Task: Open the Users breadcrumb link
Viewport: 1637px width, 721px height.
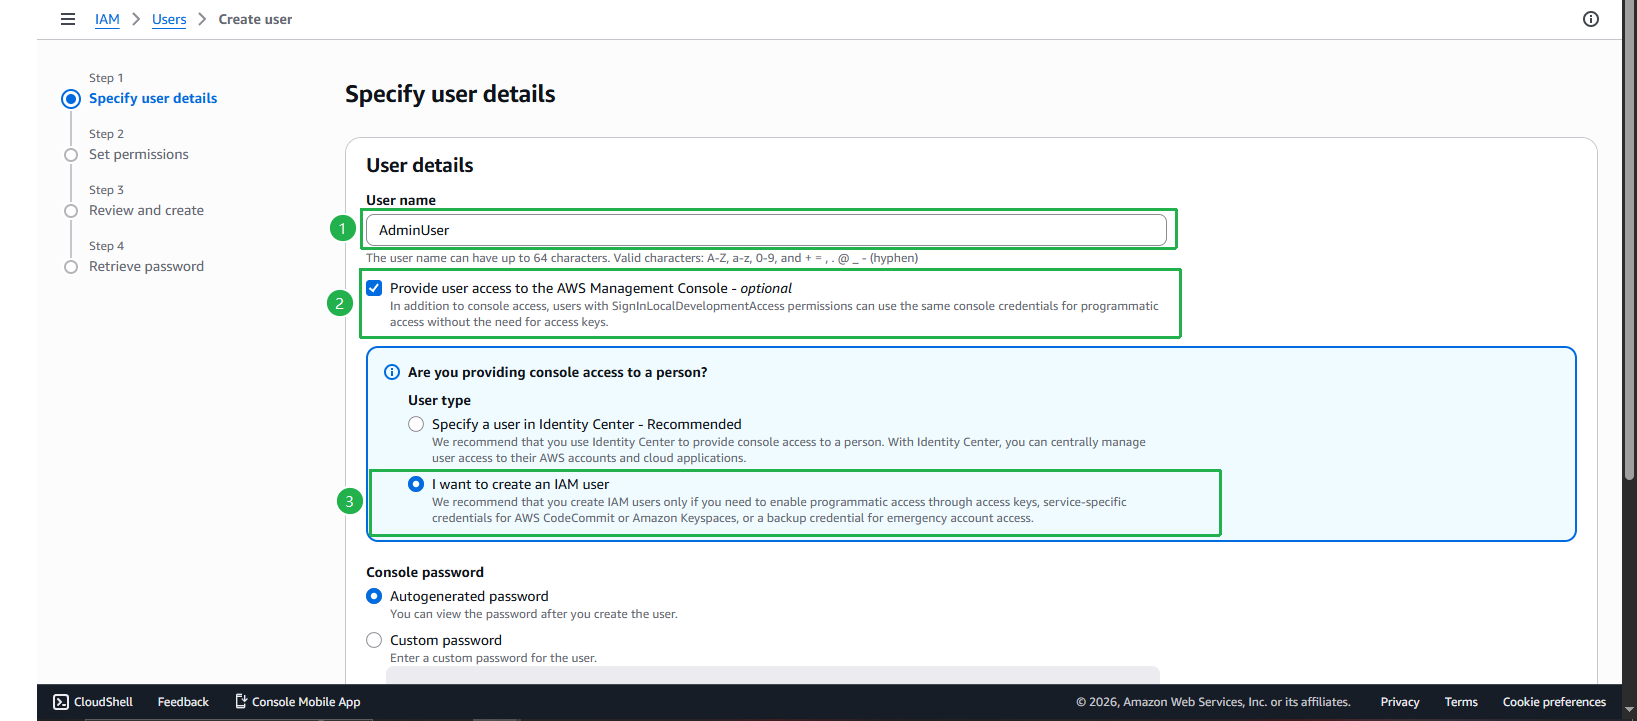Action: click(169, 19)
